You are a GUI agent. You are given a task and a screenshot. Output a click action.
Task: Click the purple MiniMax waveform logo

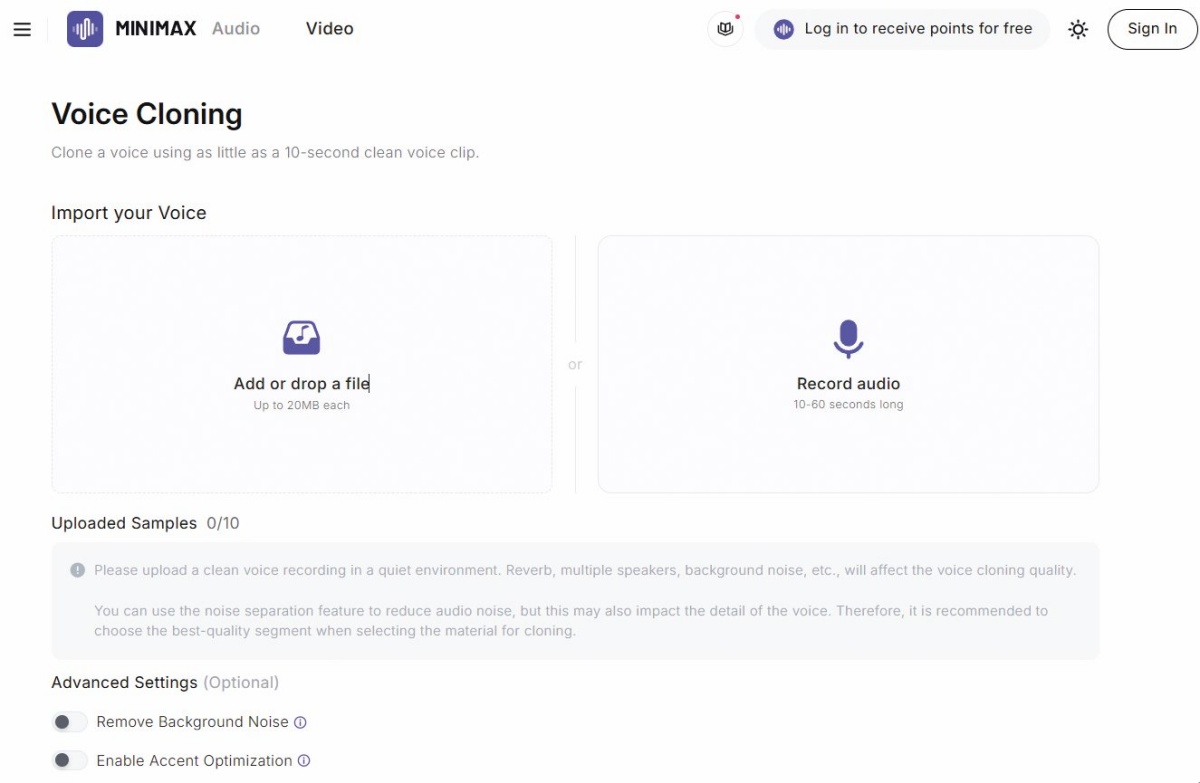pos(85,29)
